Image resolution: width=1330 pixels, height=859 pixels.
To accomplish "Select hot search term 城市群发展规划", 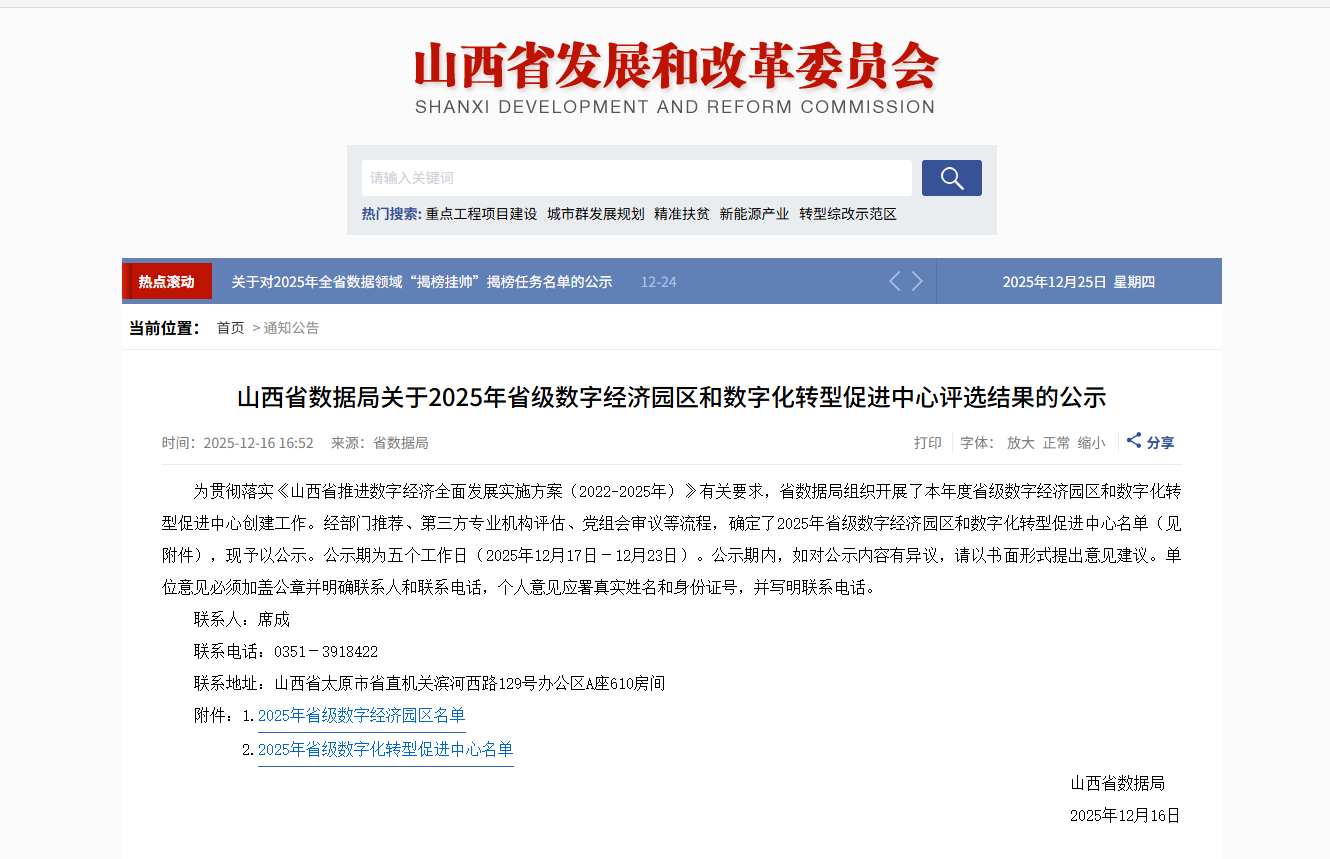I will tap(595, 213).
